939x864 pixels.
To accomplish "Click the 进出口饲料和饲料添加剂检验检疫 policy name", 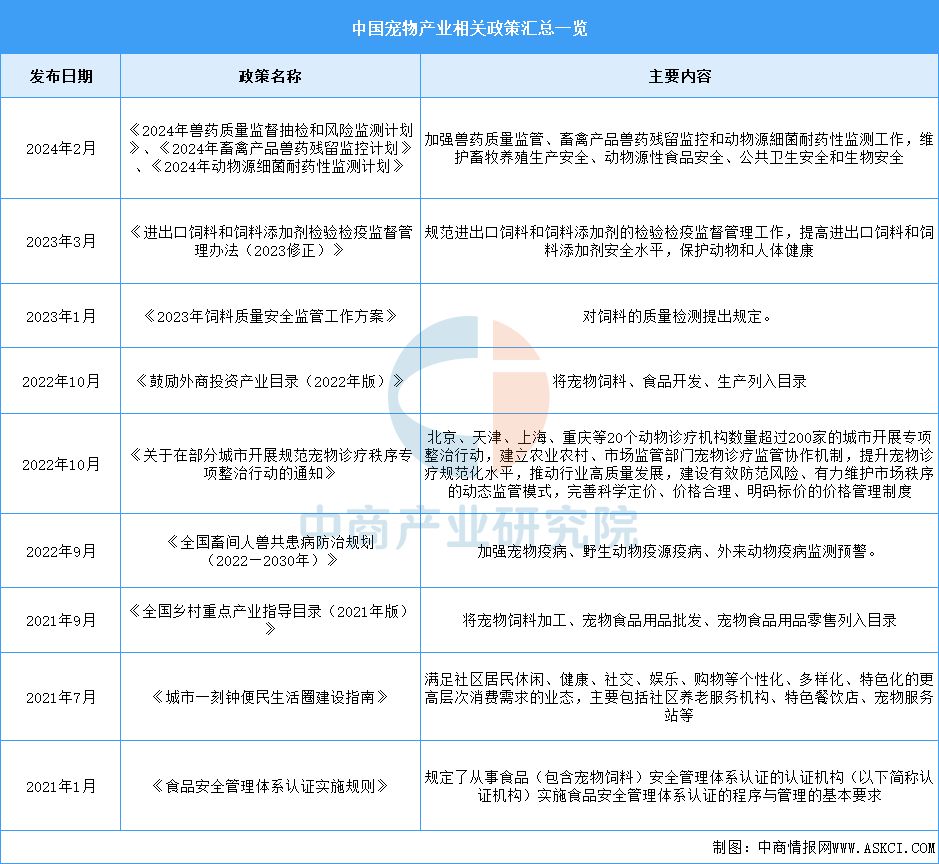I will [x=270, y=241].
